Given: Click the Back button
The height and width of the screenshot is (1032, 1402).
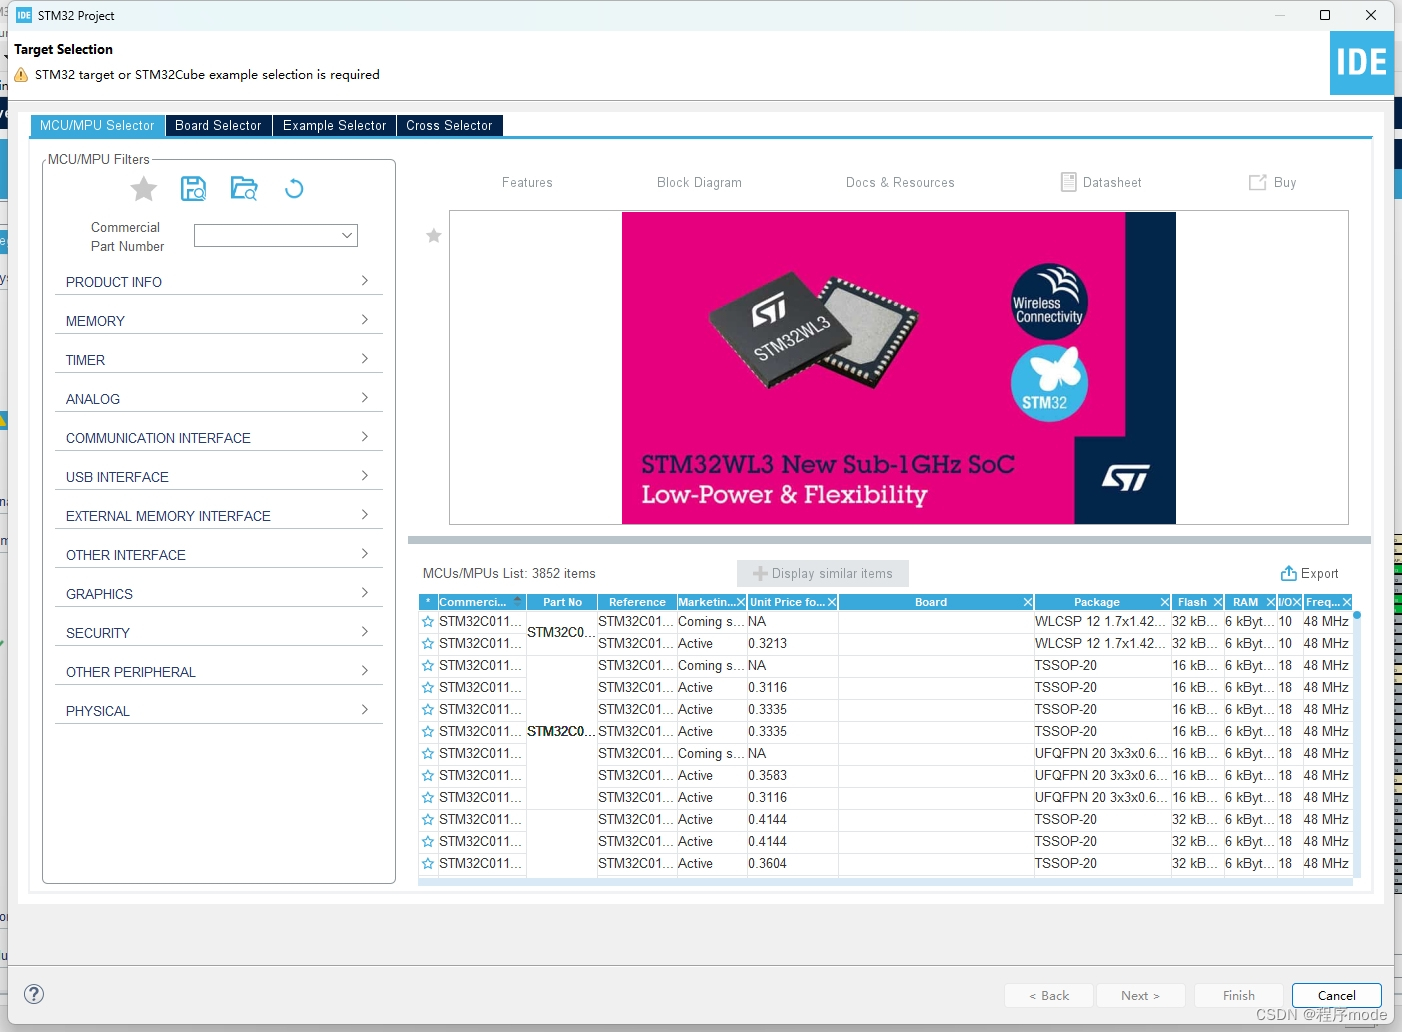Looking at the screenshot, I should point(1049,995).
